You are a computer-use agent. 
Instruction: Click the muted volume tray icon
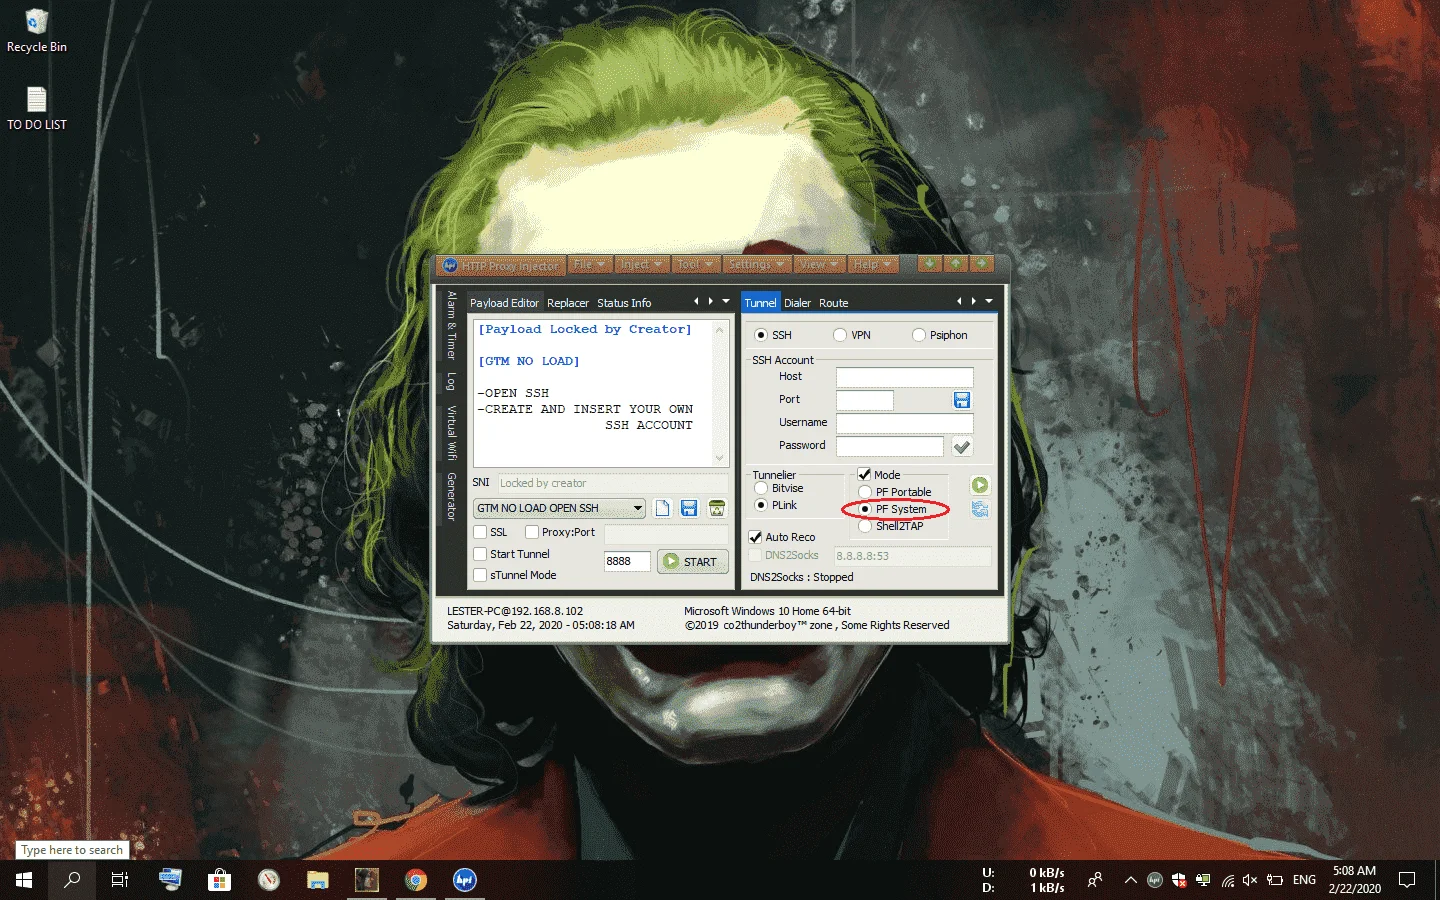click(1250, 880)
